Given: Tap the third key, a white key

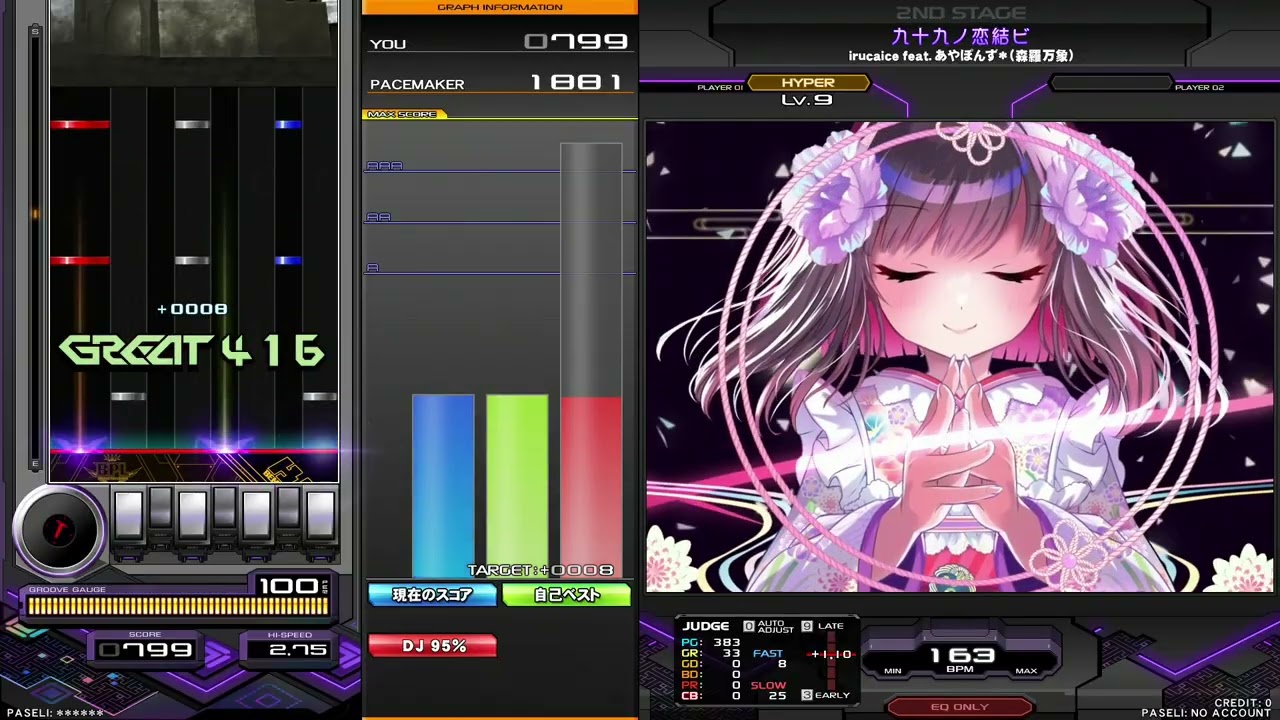Looking at the screenshot, I should pyautogui.click(x=192, y=516).
